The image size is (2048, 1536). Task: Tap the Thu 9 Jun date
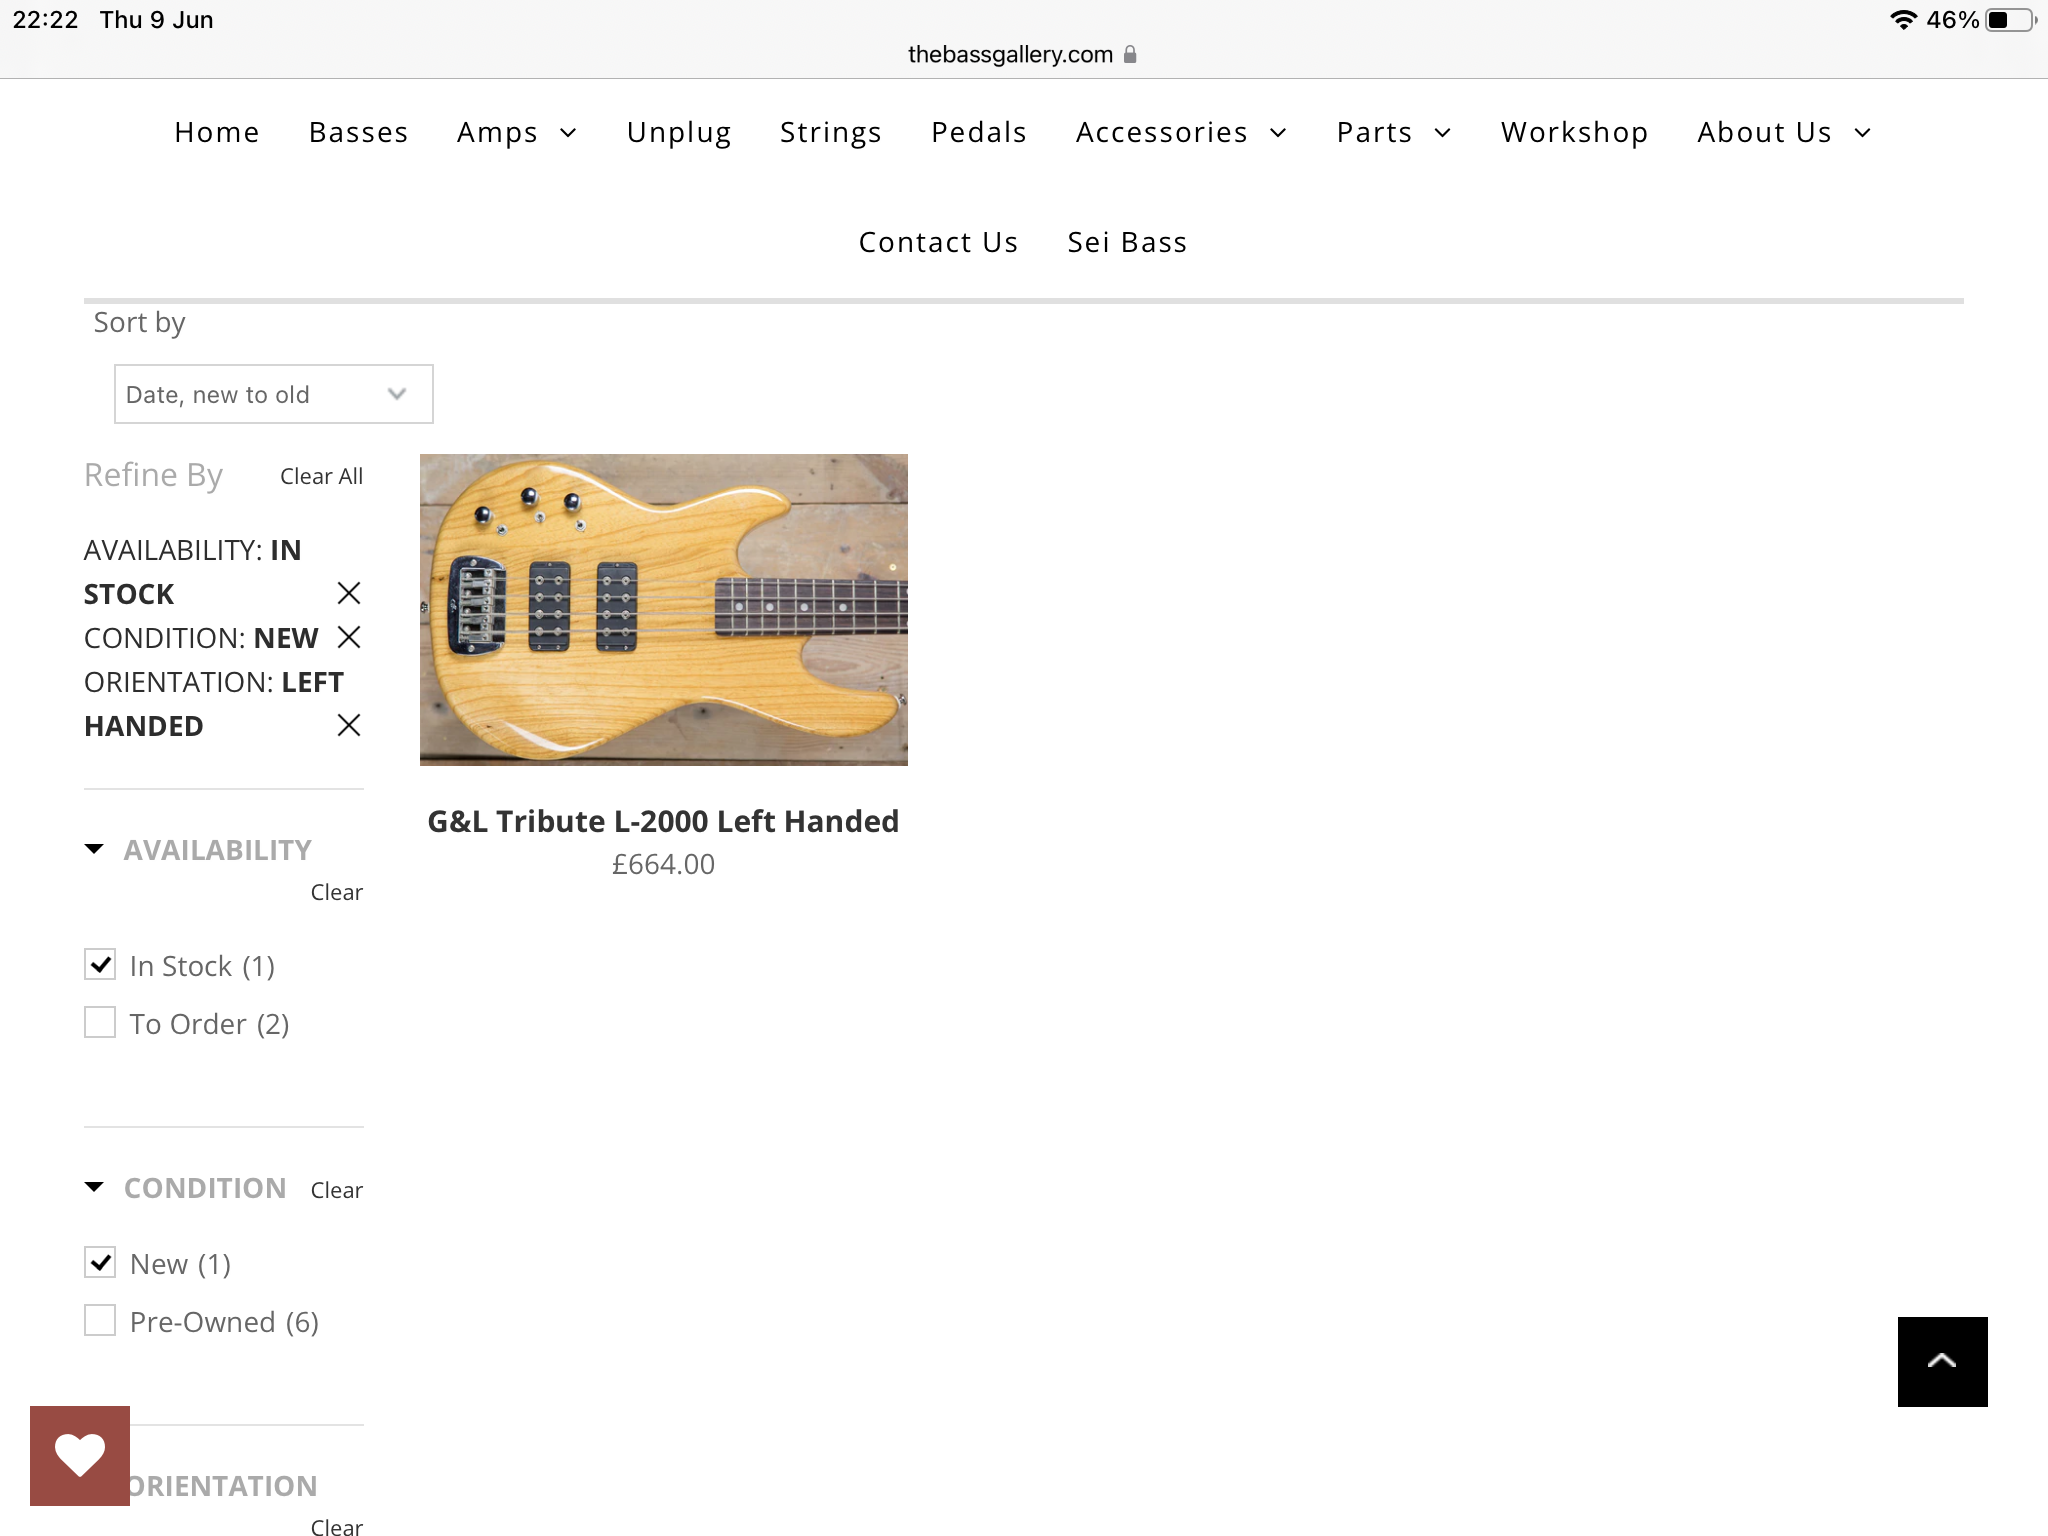click(156, 20)
